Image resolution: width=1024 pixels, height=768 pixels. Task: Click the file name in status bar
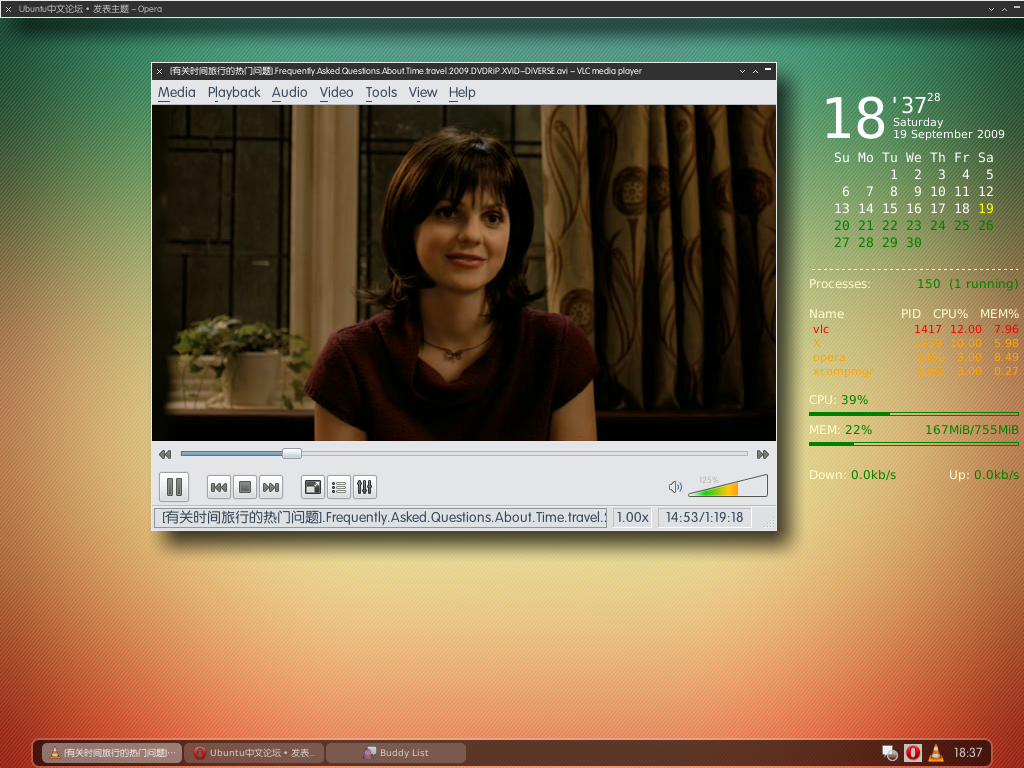381,517
